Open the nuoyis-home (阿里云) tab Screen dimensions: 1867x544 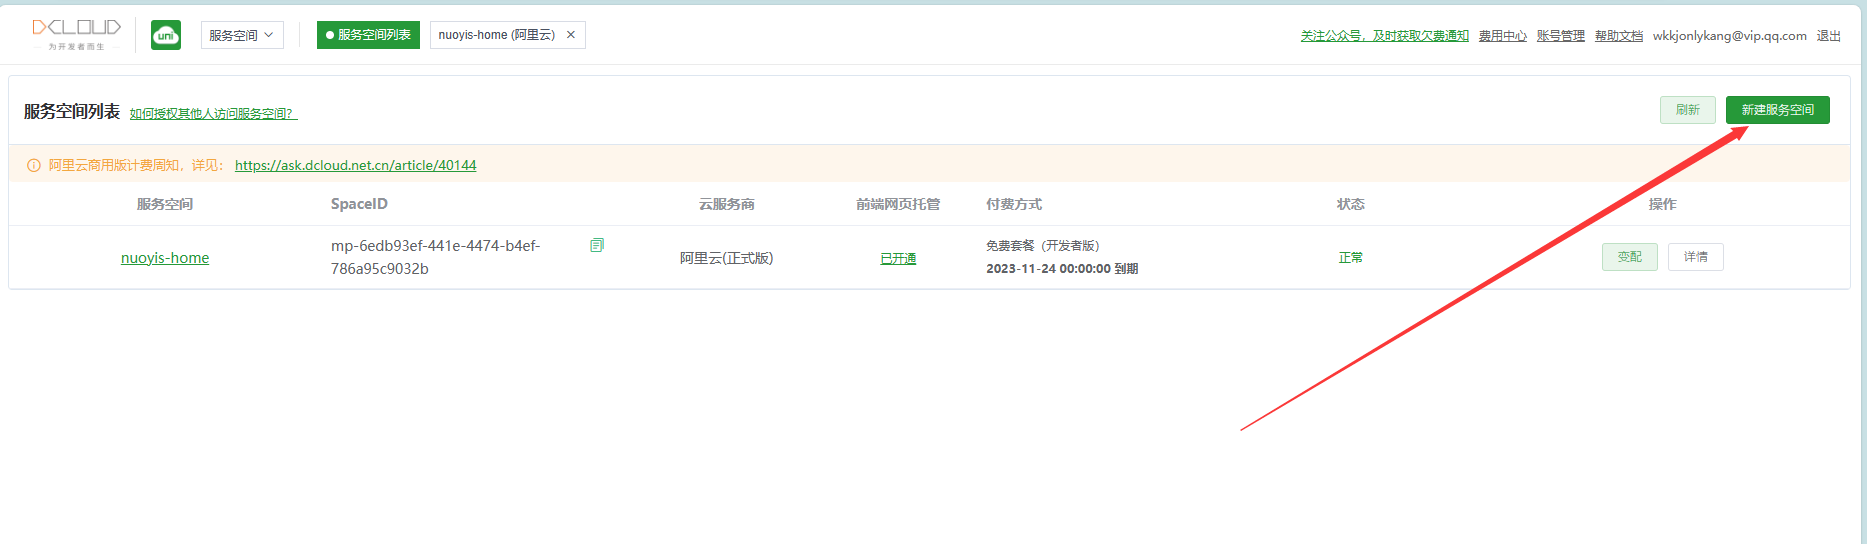point(497,35)
